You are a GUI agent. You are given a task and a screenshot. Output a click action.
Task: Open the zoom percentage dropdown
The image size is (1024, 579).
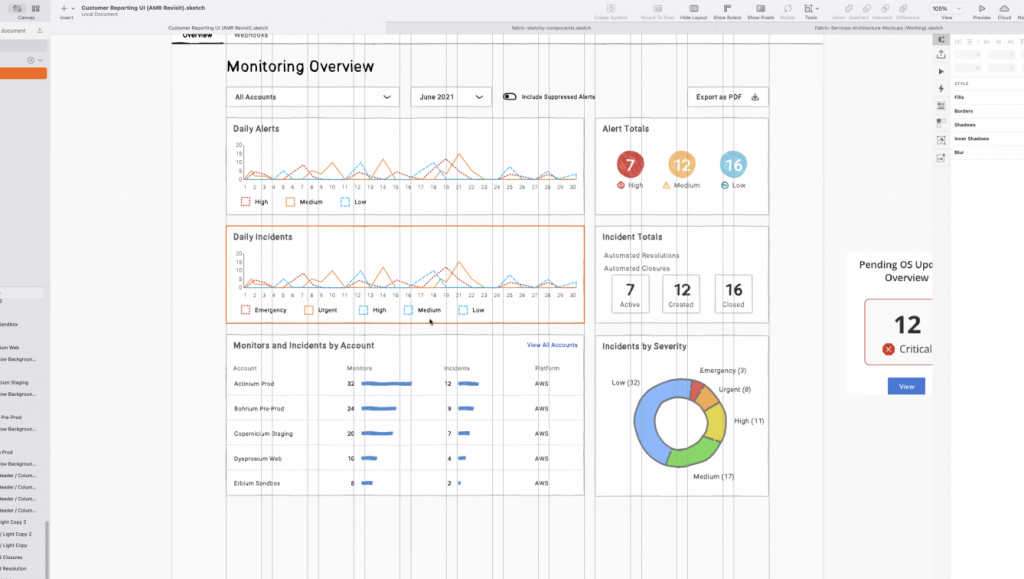click(946, 9)
